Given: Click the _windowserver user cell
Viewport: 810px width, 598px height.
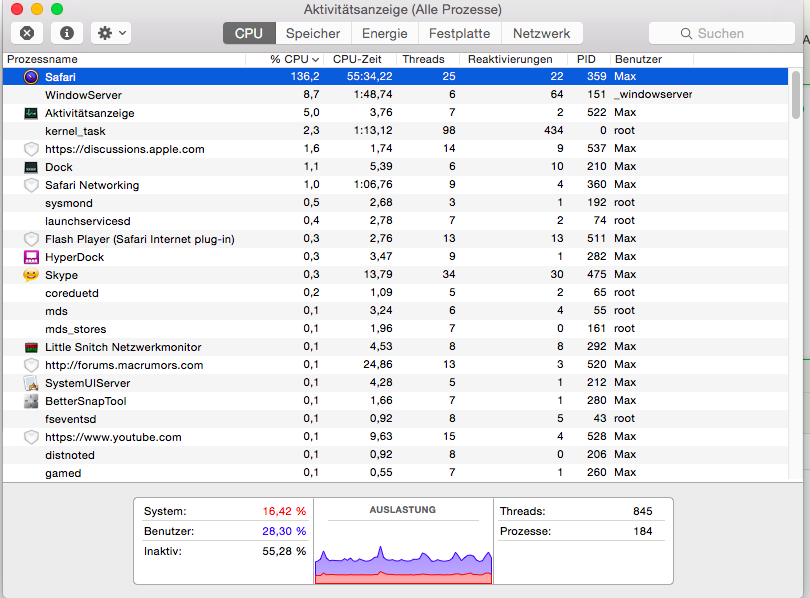Looking at the screenshot, I should tap(653, 95).
